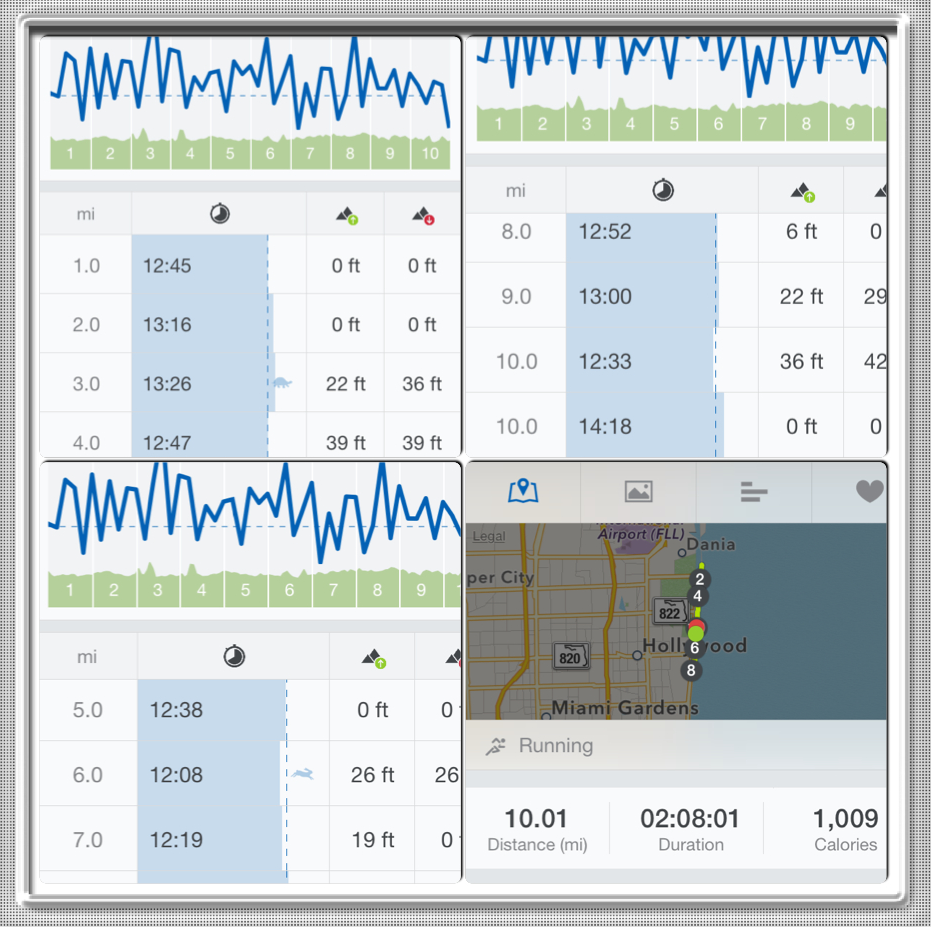Tap the Hollywood city label on map

coord(695,645)
